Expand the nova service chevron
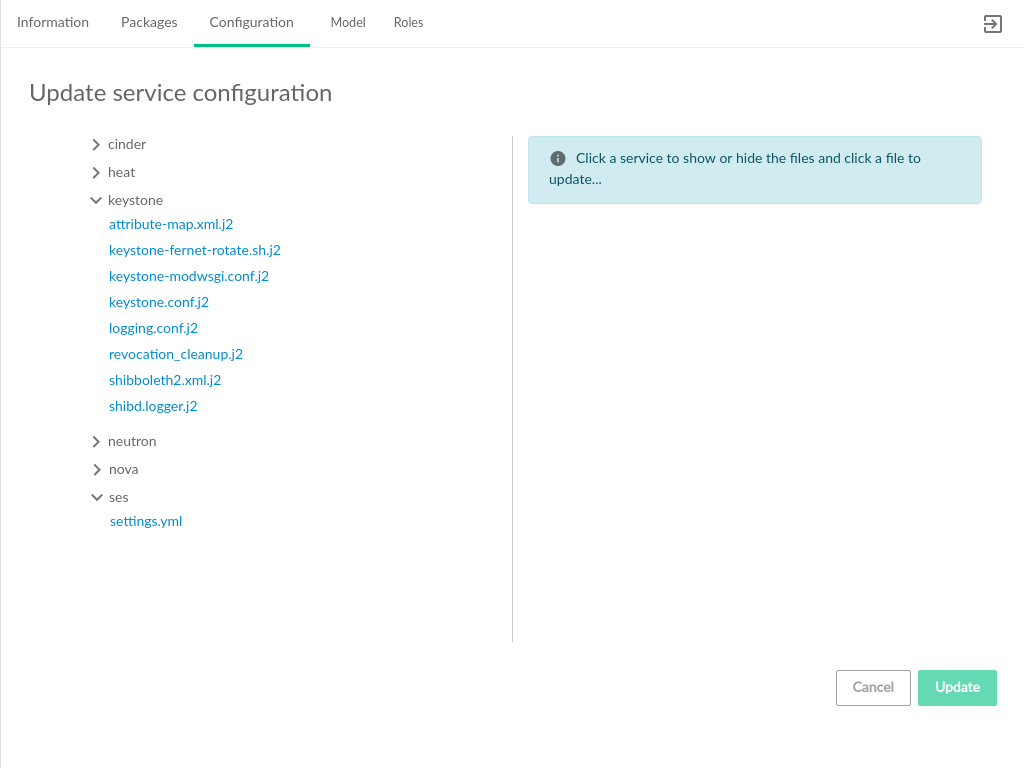Viewport: 1024px width, 768px height. [96, 470]
